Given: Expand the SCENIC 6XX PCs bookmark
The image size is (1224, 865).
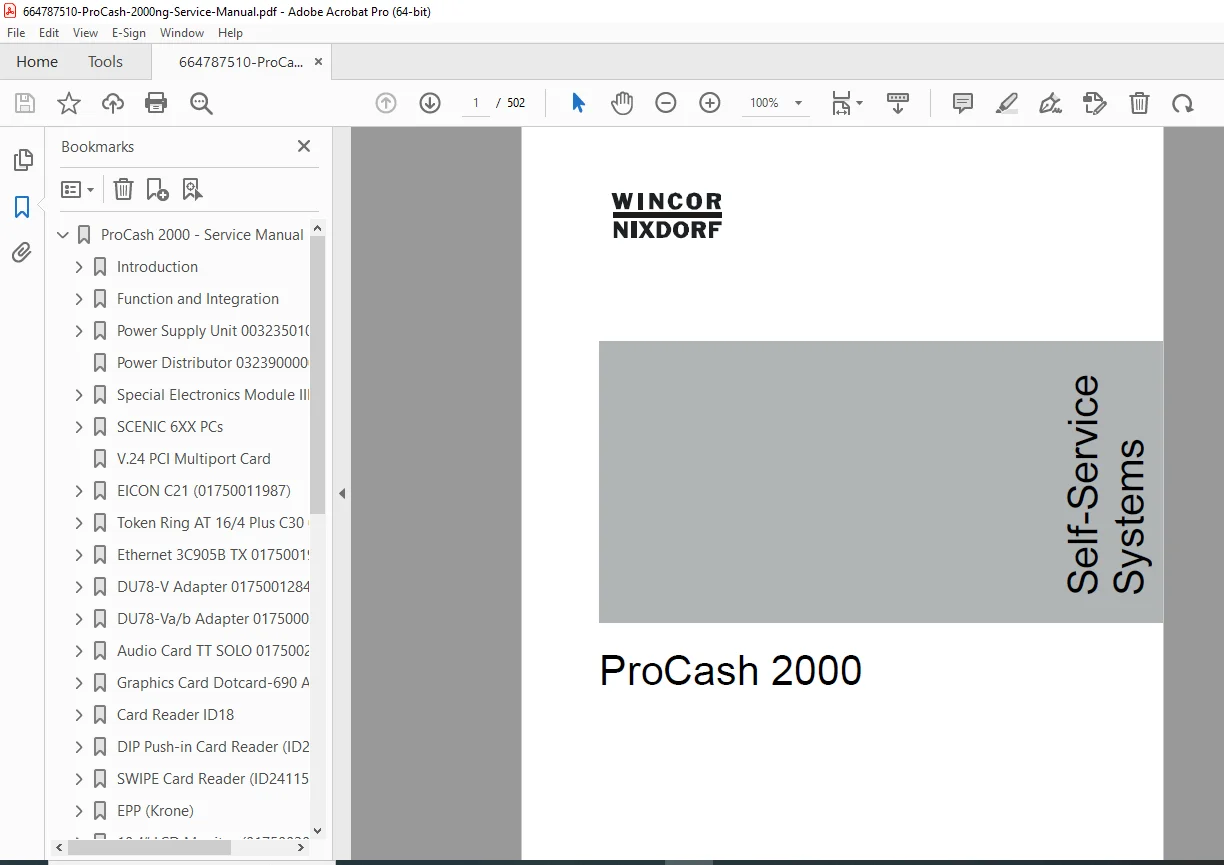Looking at the screenshot, I should point(79,427).
